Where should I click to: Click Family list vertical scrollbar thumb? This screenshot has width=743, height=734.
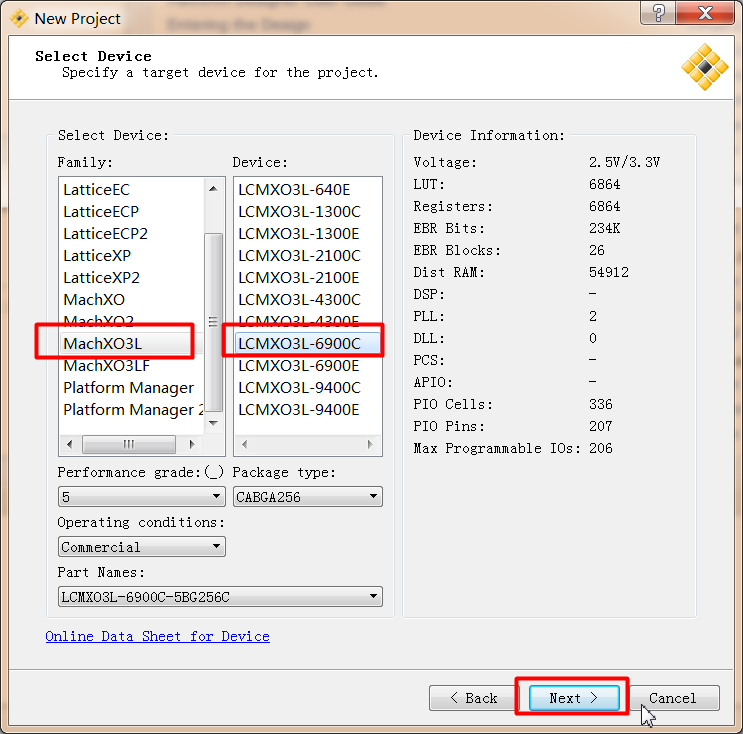[213, 322]
